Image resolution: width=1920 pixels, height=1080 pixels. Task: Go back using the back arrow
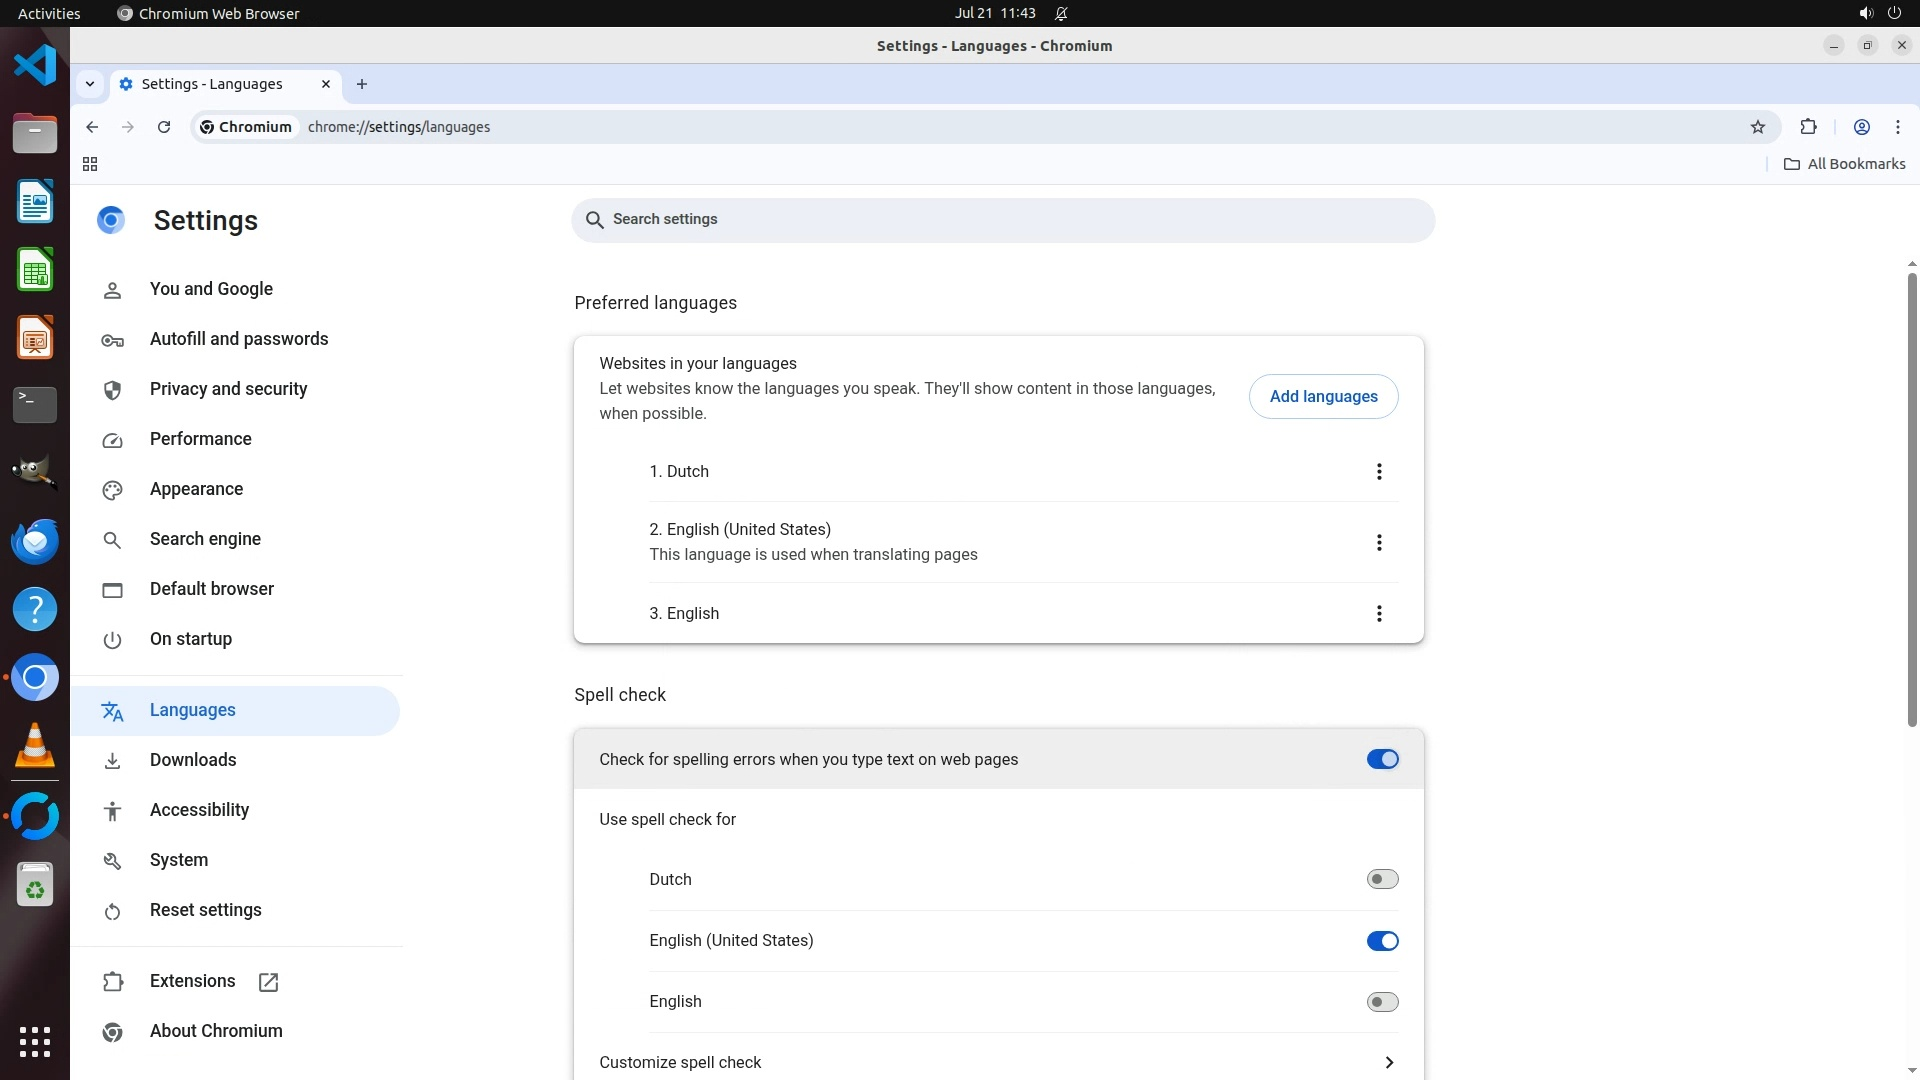pyautogui.click(x=92, y=127)
